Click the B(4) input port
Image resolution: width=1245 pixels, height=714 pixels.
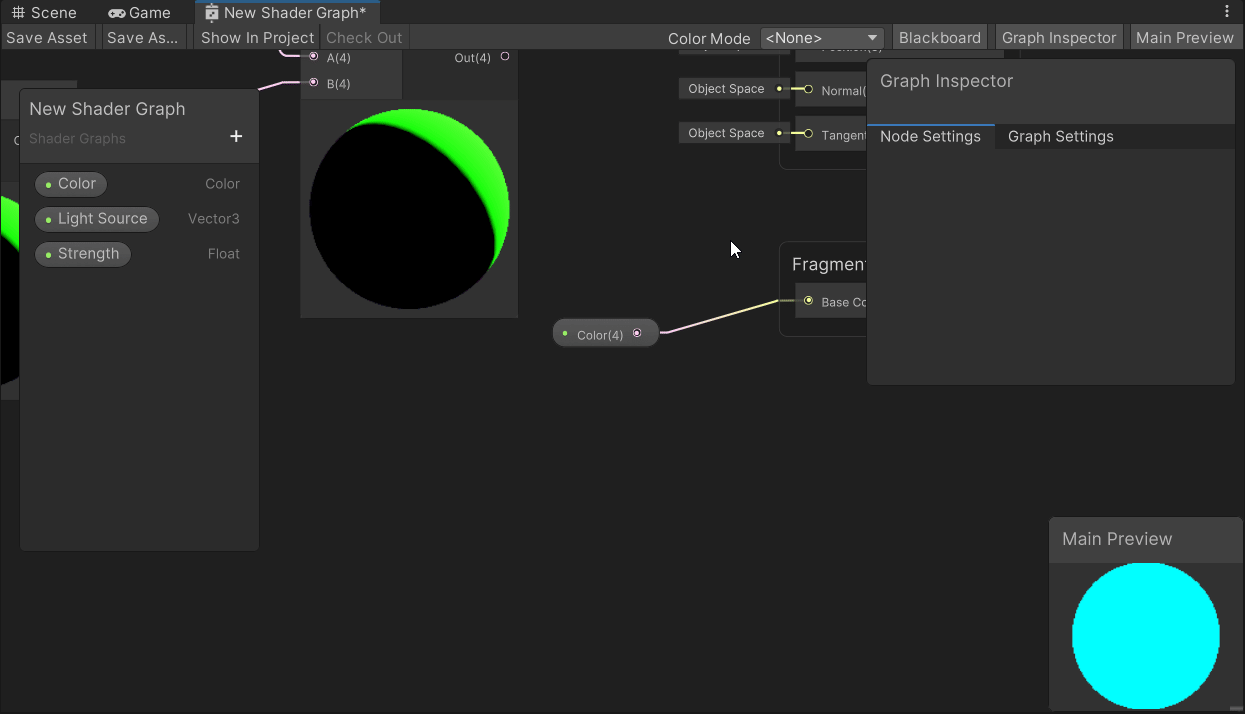point(314,83)
